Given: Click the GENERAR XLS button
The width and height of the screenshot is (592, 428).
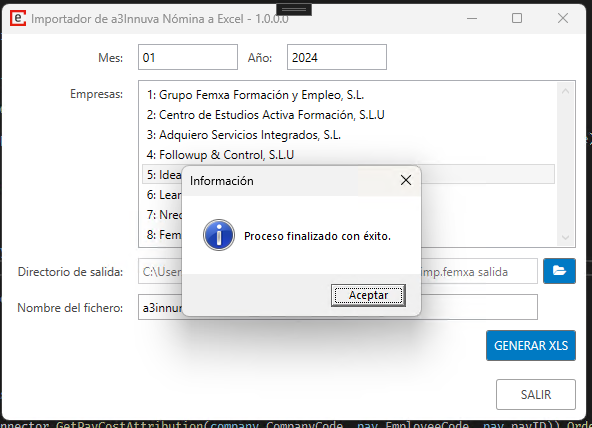Looking at the screenshot, I should 531,345.
